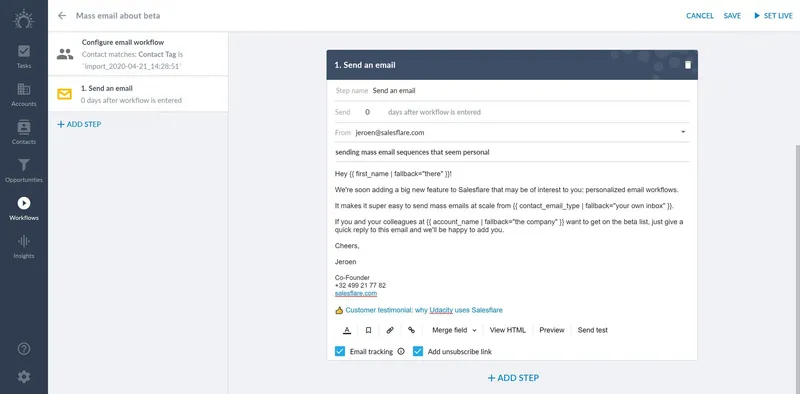Set the workflow live
This screenshot has width=800, height=394.
(x=773, y=16)
